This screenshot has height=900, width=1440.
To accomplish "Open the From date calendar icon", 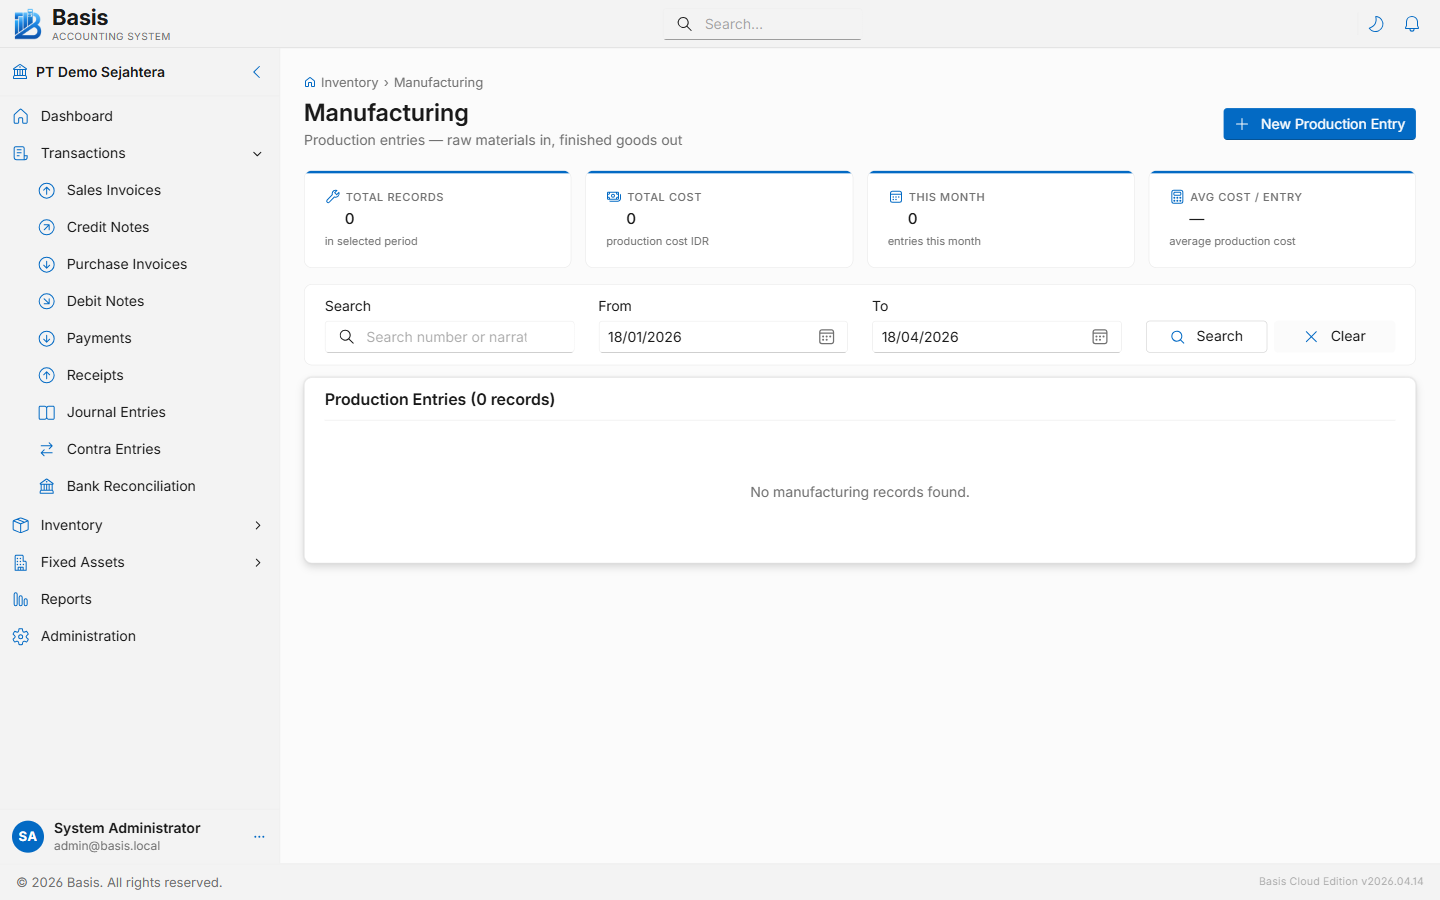I will (x=826, y=337).
